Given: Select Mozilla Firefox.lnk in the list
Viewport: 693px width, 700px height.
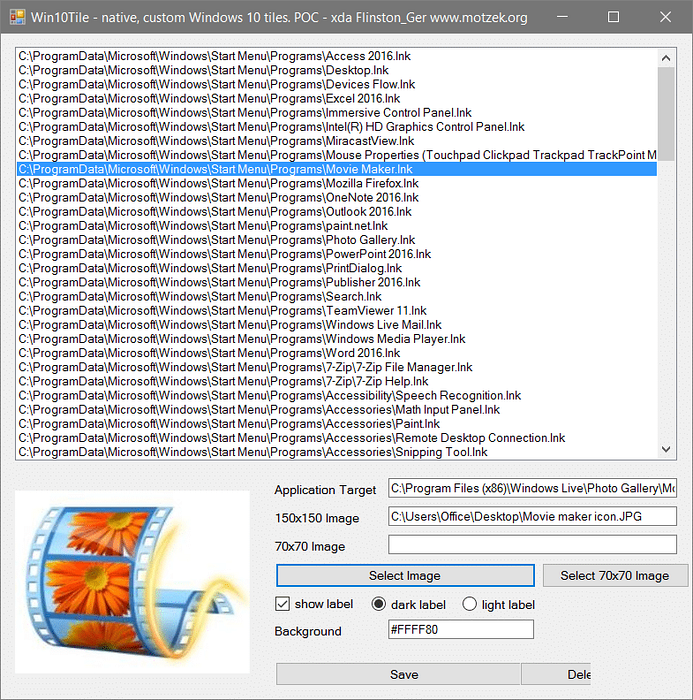Looking at the screenshot, I should [218, 183].
